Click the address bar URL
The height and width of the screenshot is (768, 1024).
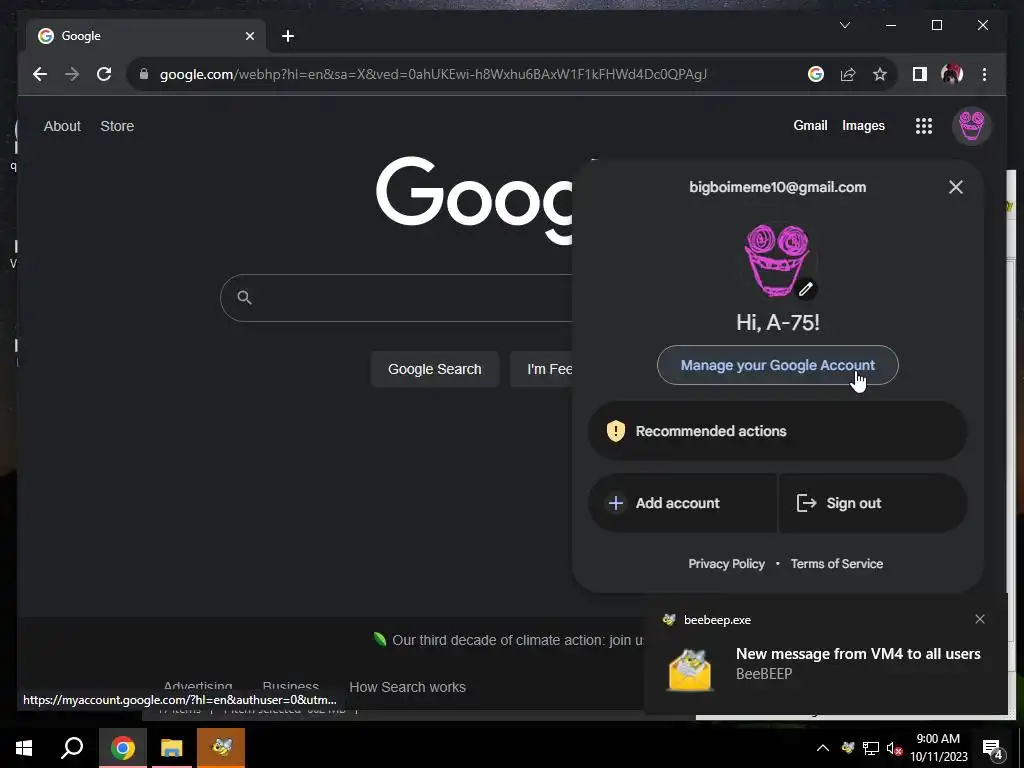433,74
